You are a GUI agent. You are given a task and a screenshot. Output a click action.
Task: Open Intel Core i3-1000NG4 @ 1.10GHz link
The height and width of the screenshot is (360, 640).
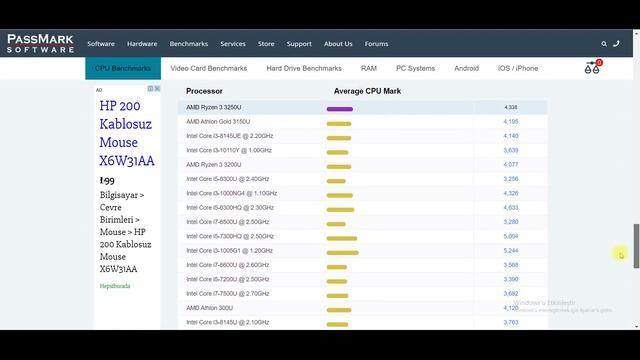click(x=231, y=193)
